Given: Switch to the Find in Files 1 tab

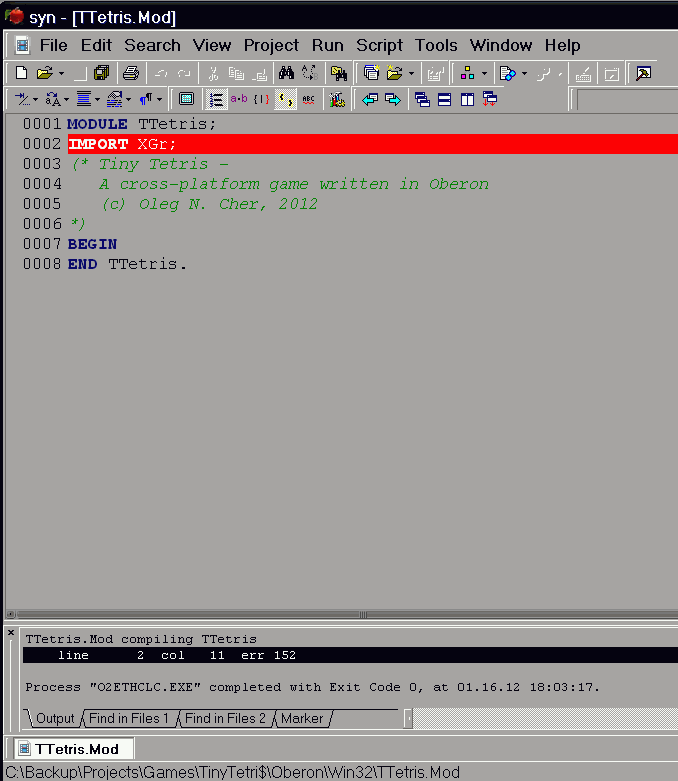Looking at the screenshot, I should tap(130, 718).
